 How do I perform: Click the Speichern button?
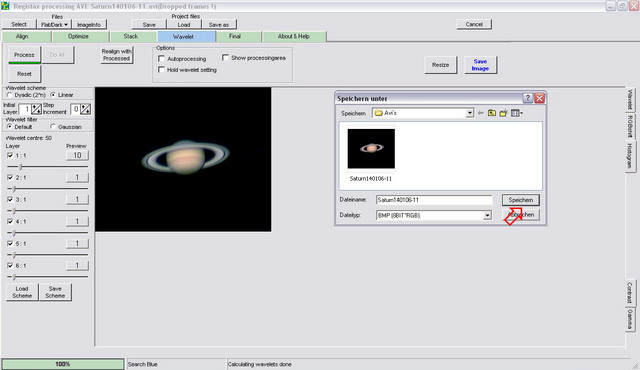tap(520, 200)
